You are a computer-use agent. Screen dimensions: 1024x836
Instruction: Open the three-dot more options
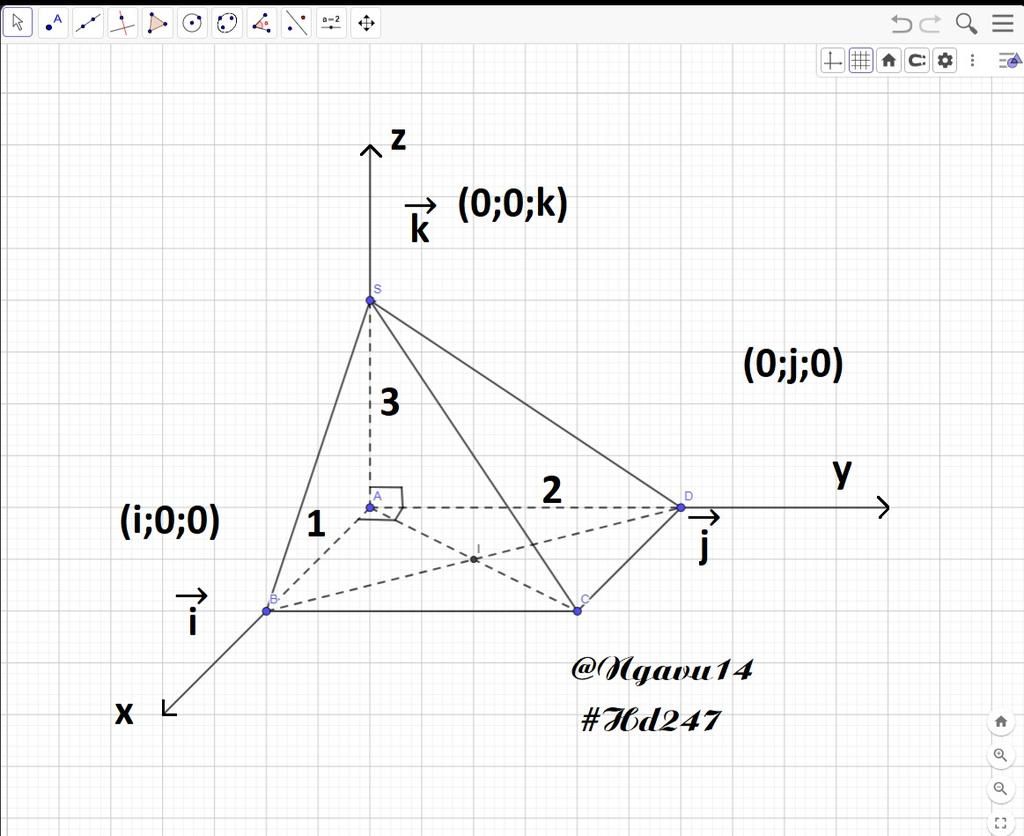972,61
